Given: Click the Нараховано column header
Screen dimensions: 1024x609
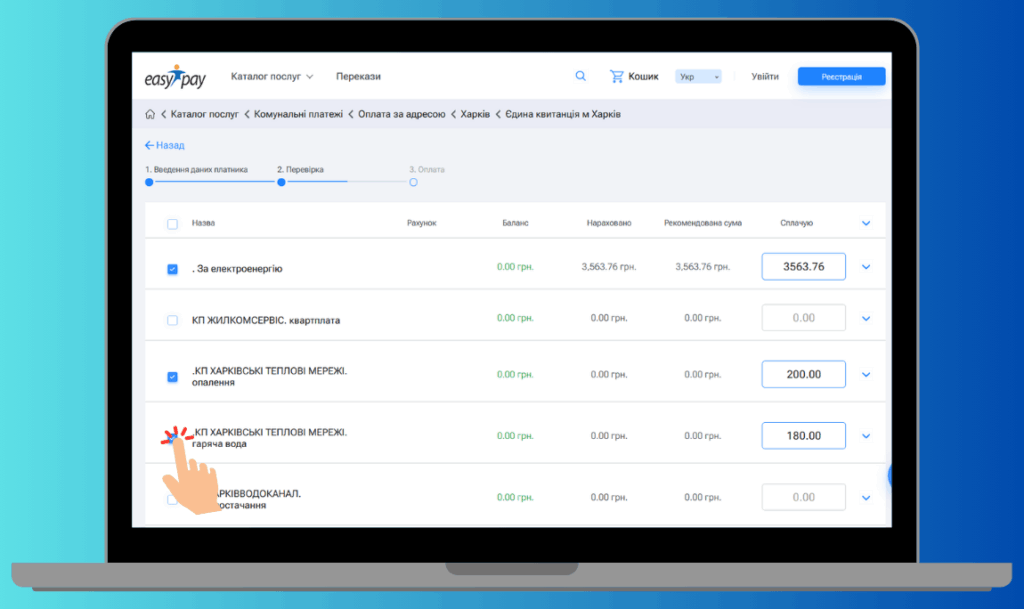Looking at the screenshot, I should pos(609,223).
